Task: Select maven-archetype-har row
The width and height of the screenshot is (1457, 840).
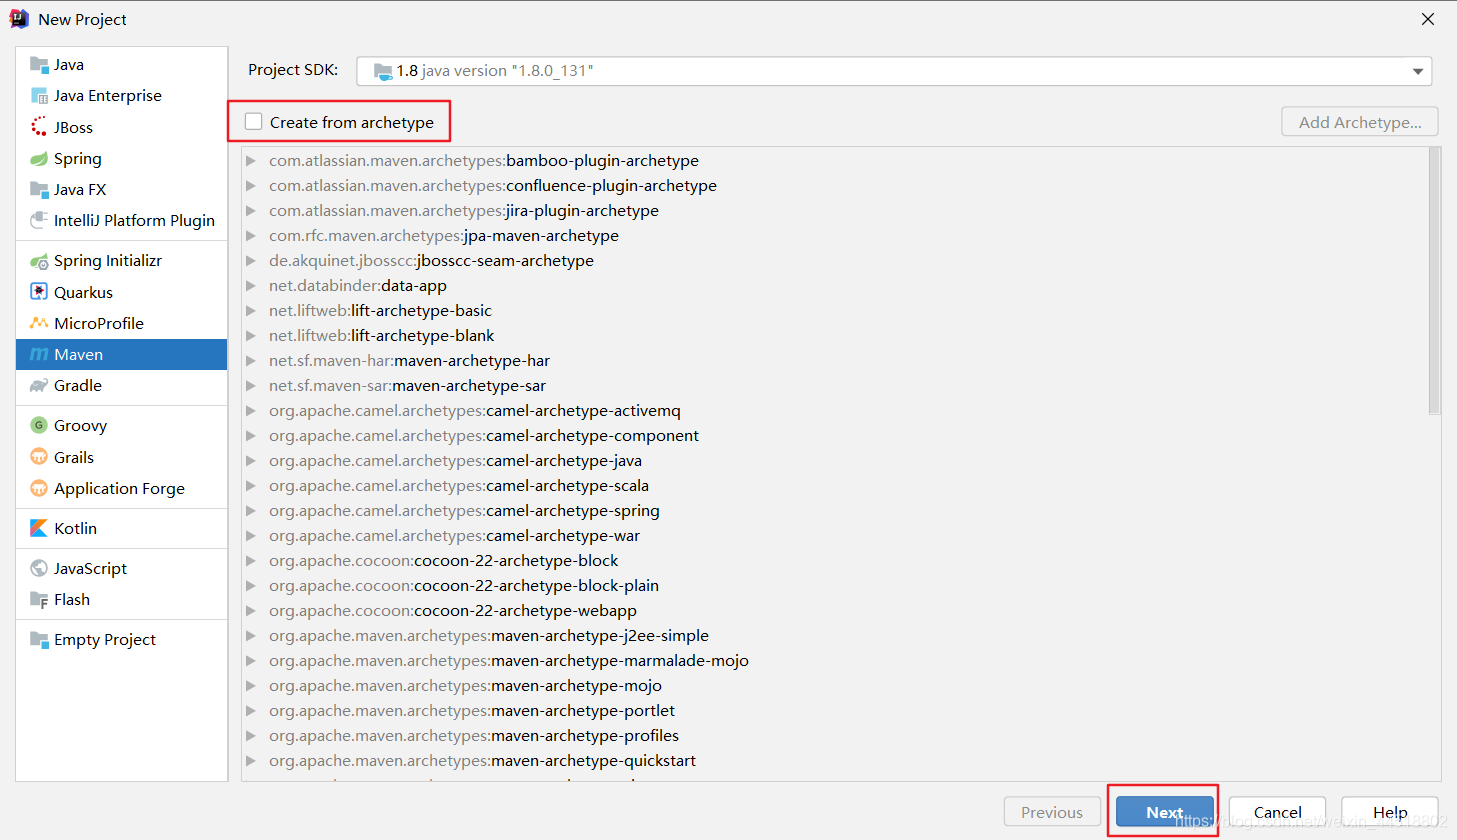Action: pos(836,361)
